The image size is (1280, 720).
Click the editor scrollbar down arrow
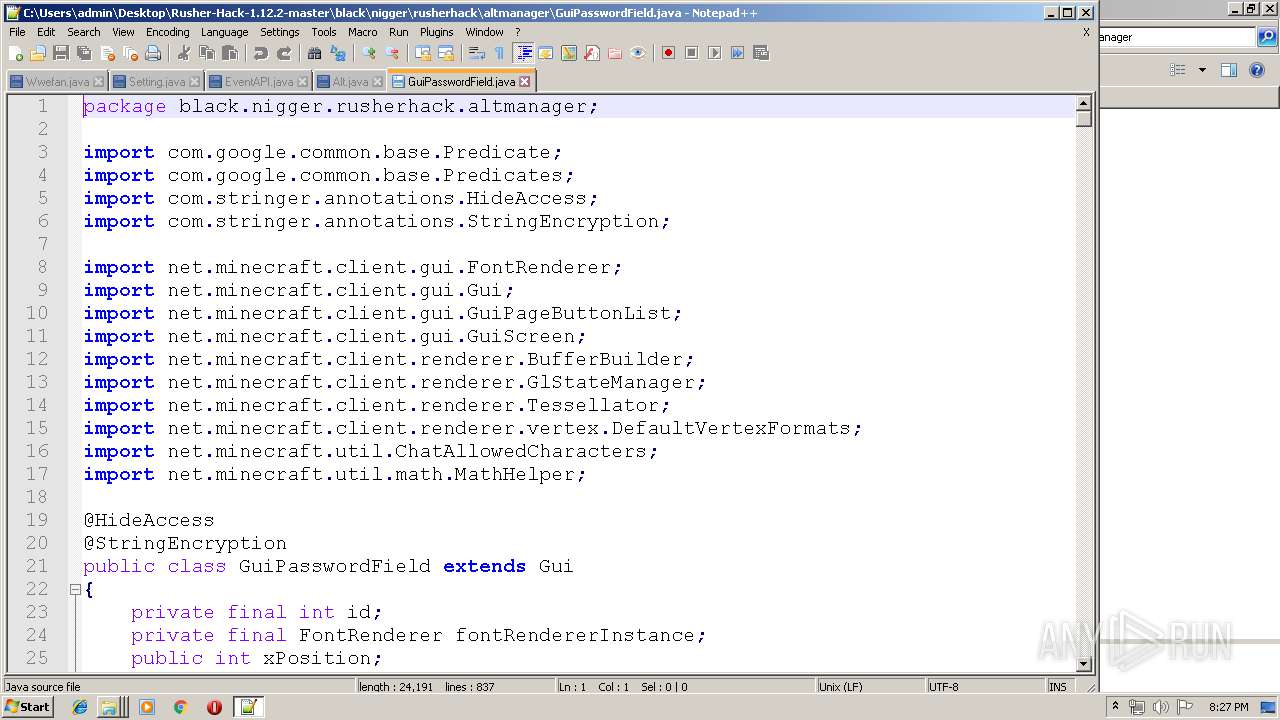pos(1083,664)
